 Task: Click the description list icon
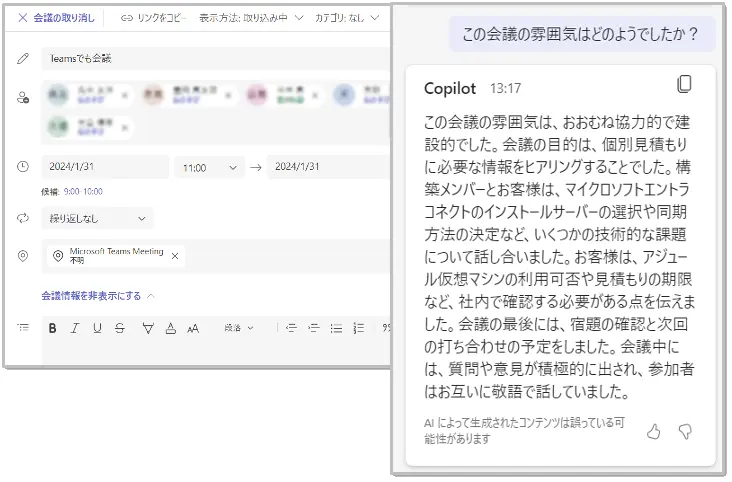coord(23,327)
